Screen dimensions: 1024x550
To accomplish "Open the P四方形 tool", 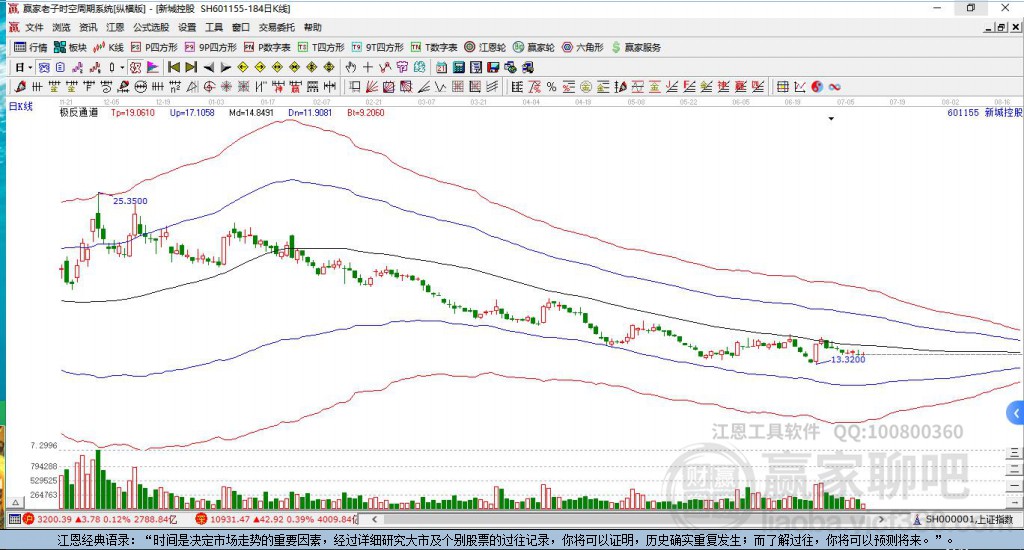I will point(154,47).
